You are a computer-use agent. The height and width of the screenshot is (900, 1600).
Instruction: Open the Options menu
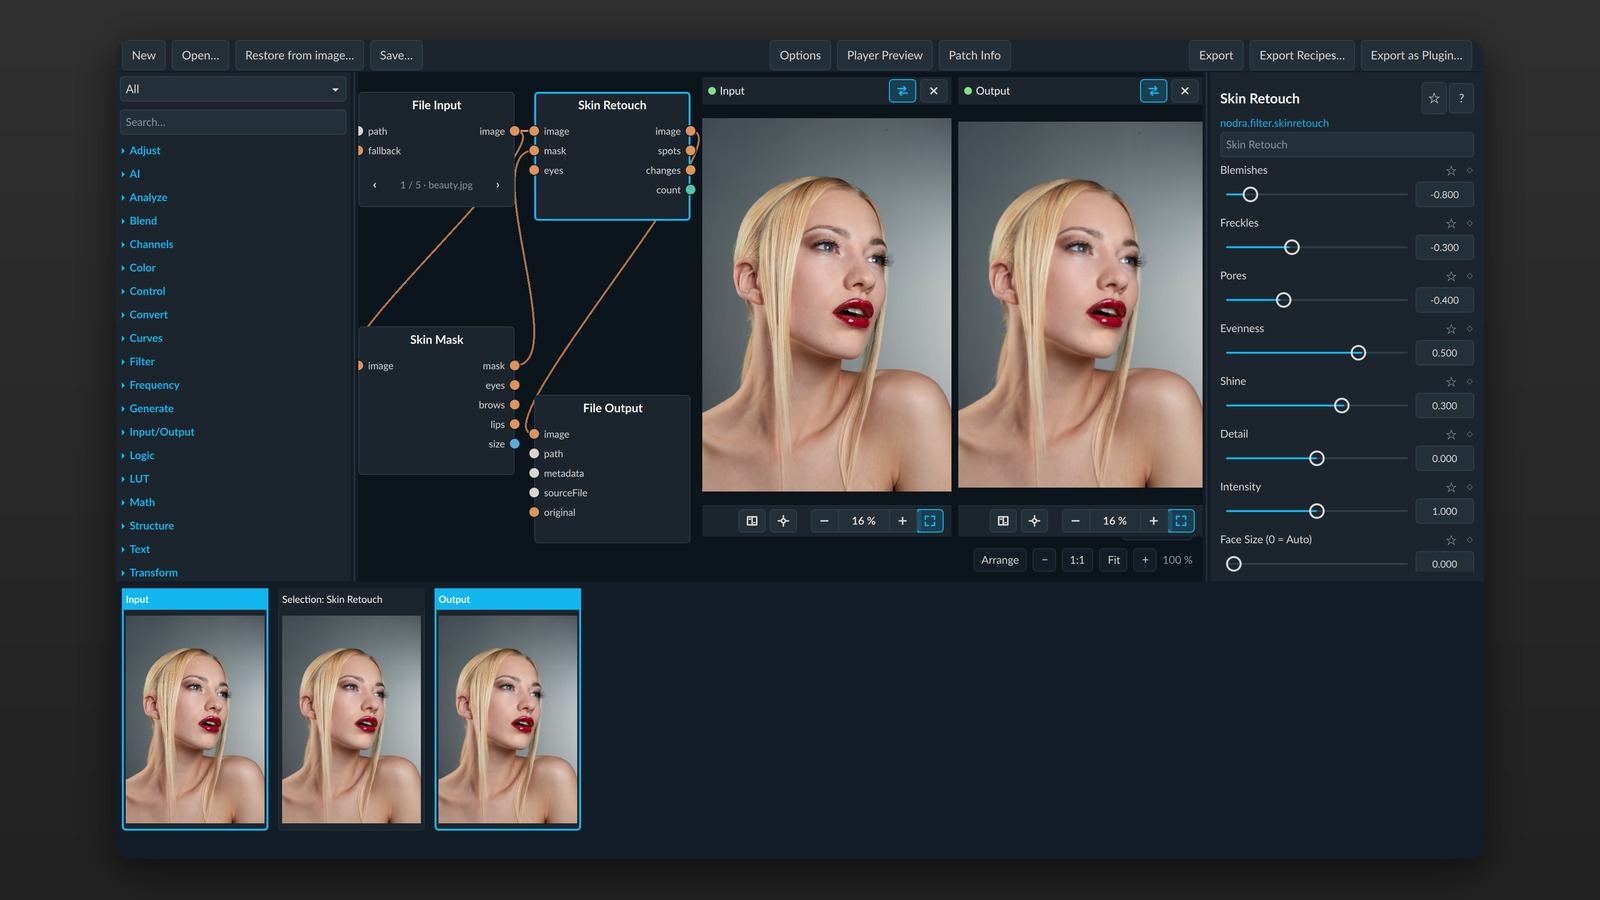(800, 55)
